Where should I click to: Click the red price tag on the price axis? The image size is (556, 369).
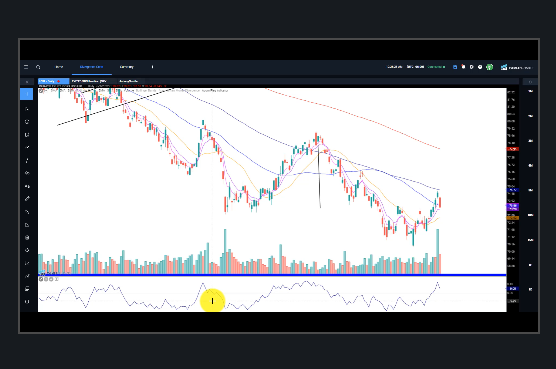point(513,149)
